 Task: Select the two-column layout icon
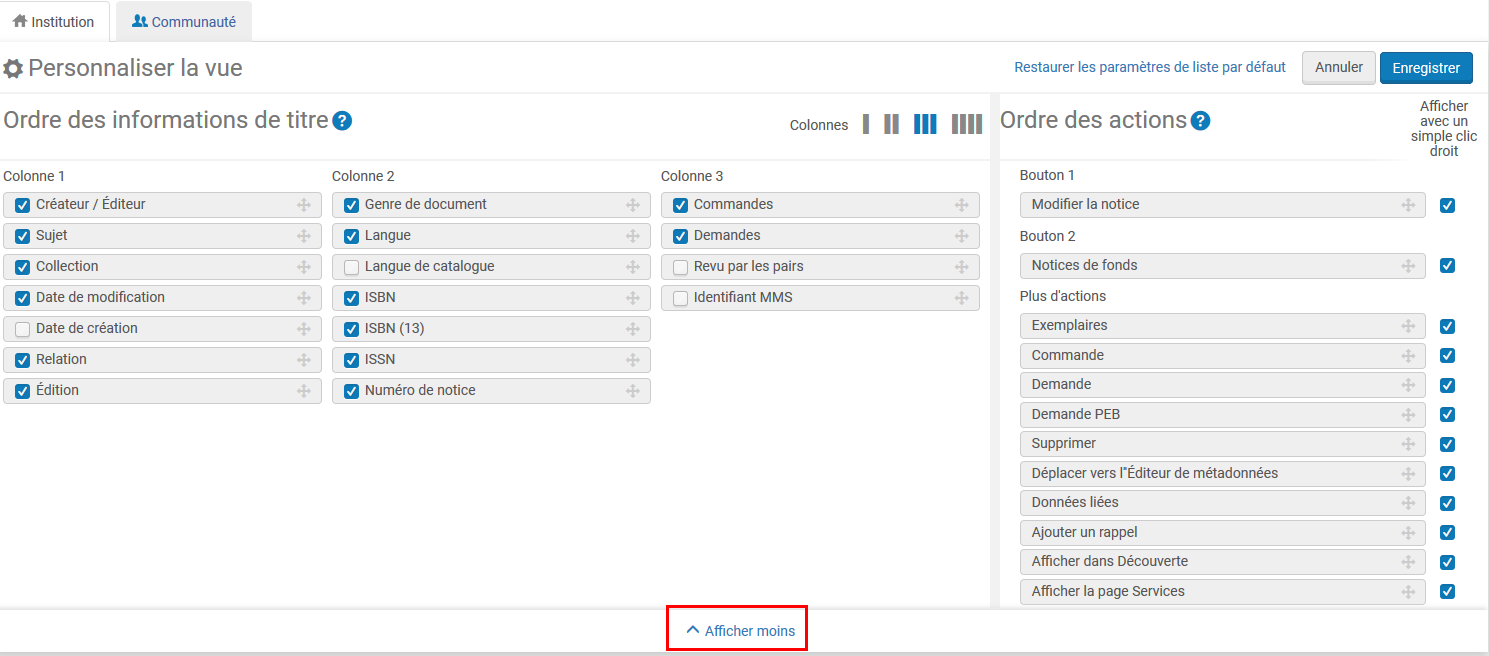(x=891, y=124)
